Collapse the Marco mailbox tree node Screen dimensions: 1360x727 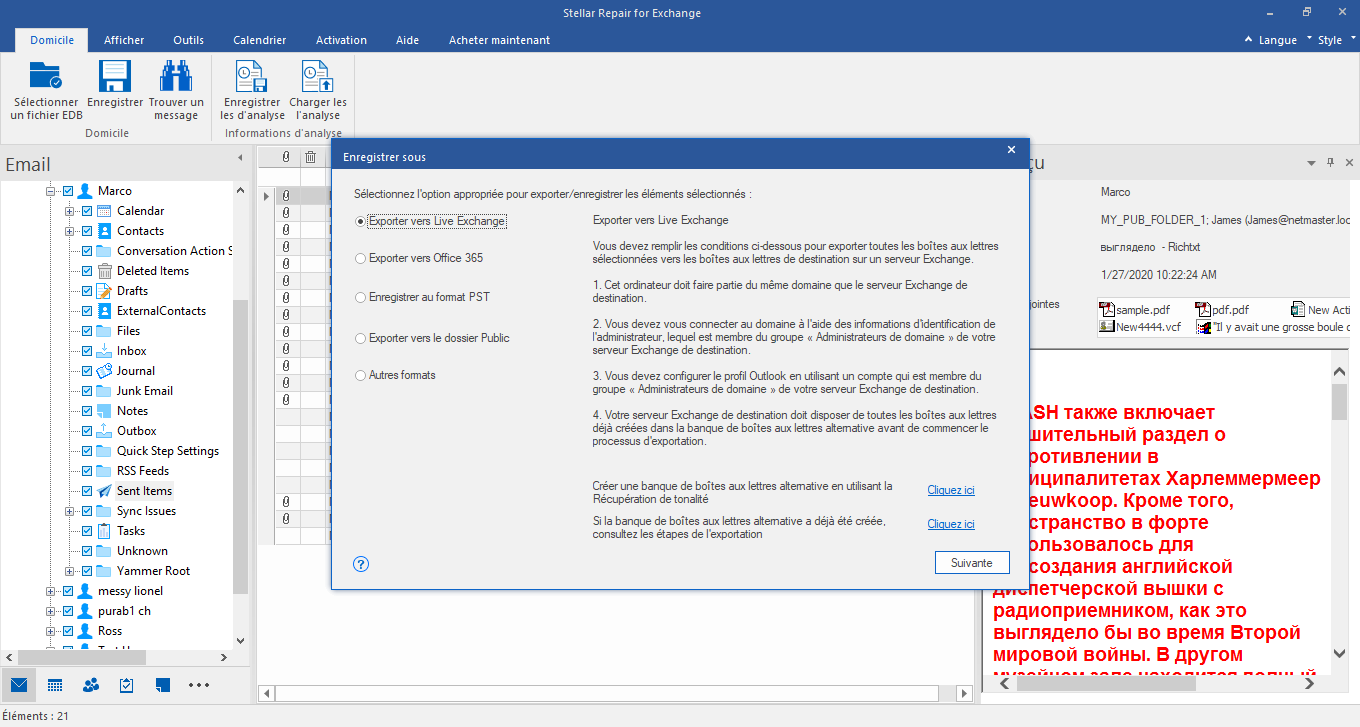[50, 191]
